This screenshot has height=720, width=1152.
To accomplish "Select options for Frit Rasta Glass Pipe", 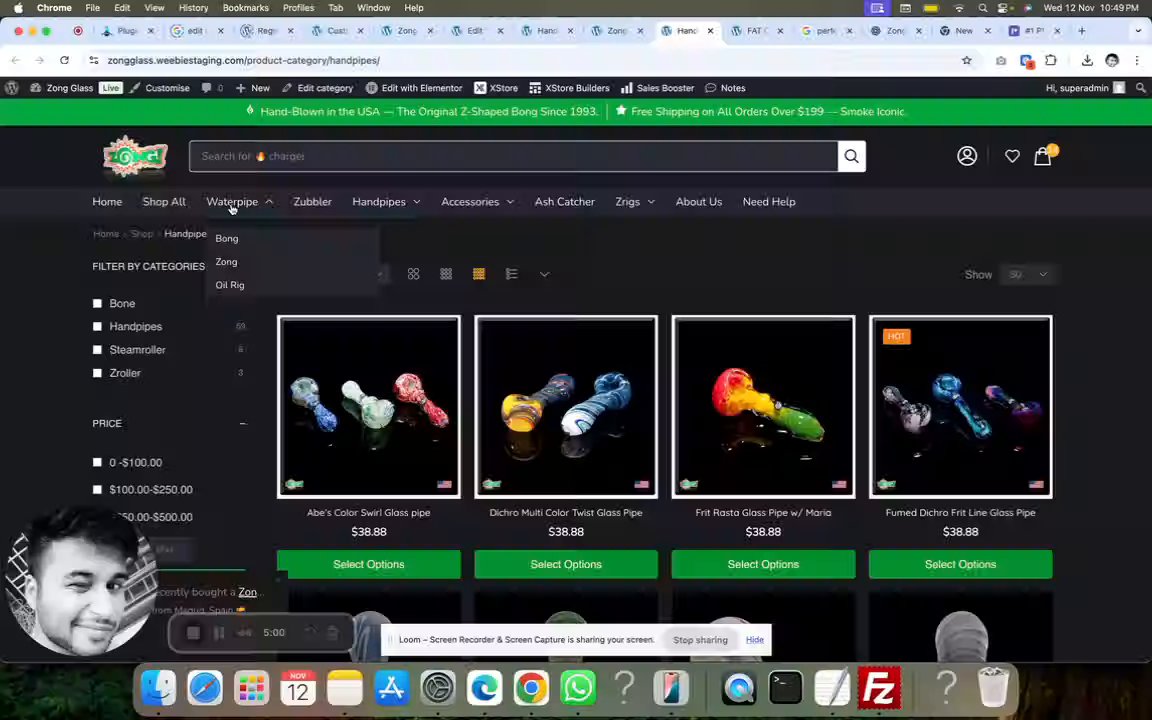I will pos(763,564).
